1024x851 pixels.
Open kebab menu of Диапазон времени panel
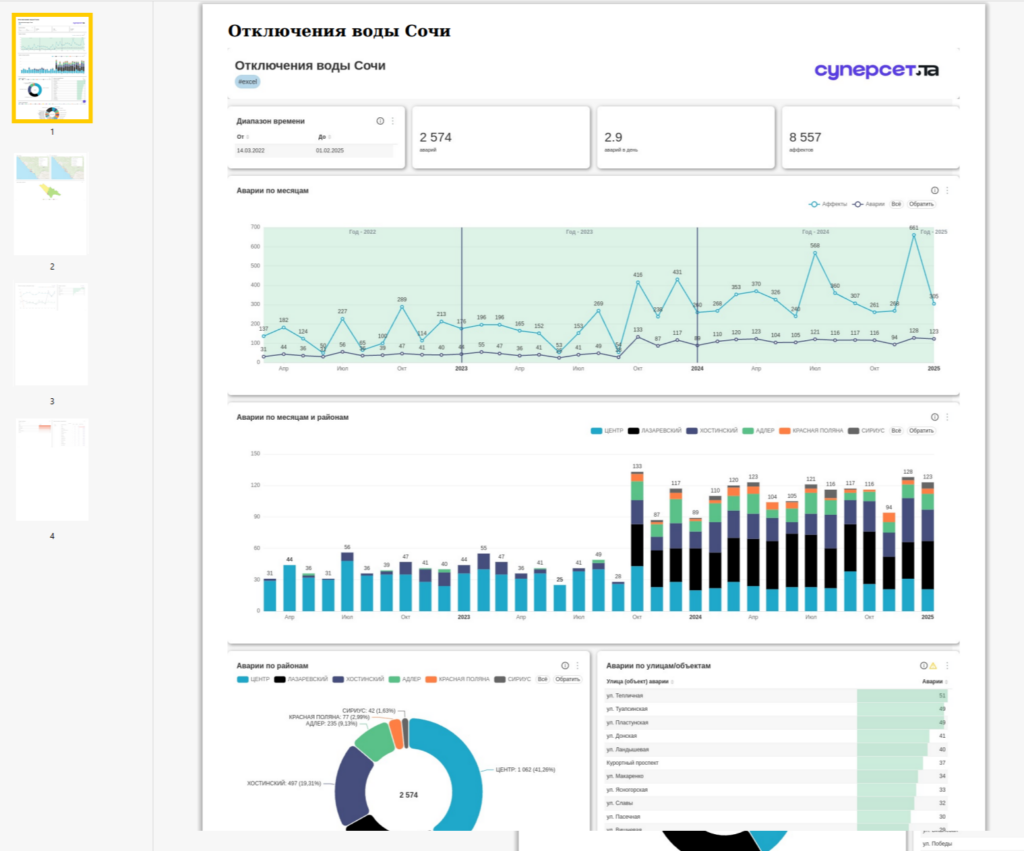tap(392, 121)
